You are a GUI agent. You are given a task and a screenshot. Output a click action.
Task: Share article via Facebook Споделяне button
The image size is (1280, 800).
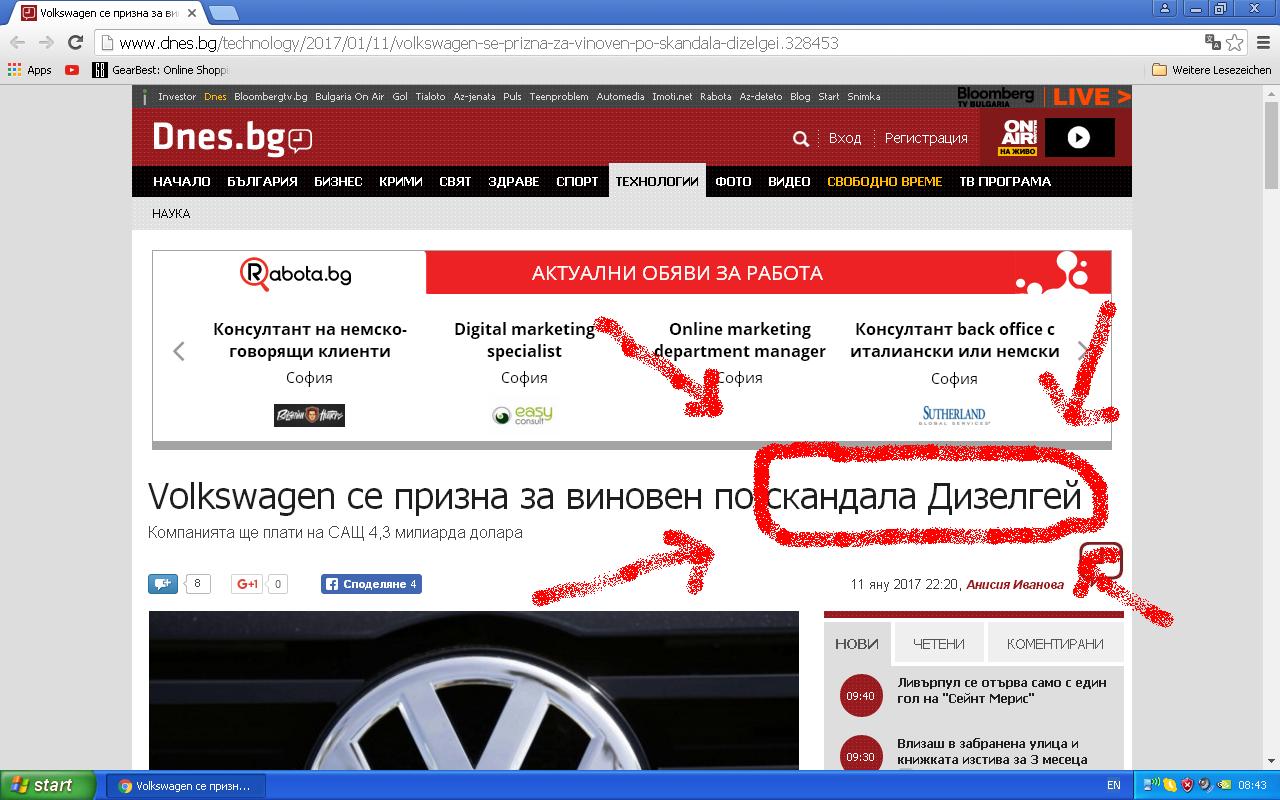tap(371, 584)
